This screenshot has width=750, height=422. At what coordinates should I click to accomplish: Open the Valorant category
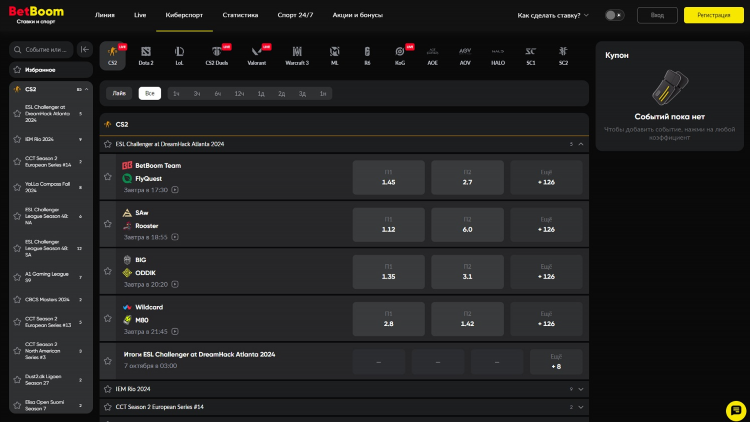tap(257, 56)
